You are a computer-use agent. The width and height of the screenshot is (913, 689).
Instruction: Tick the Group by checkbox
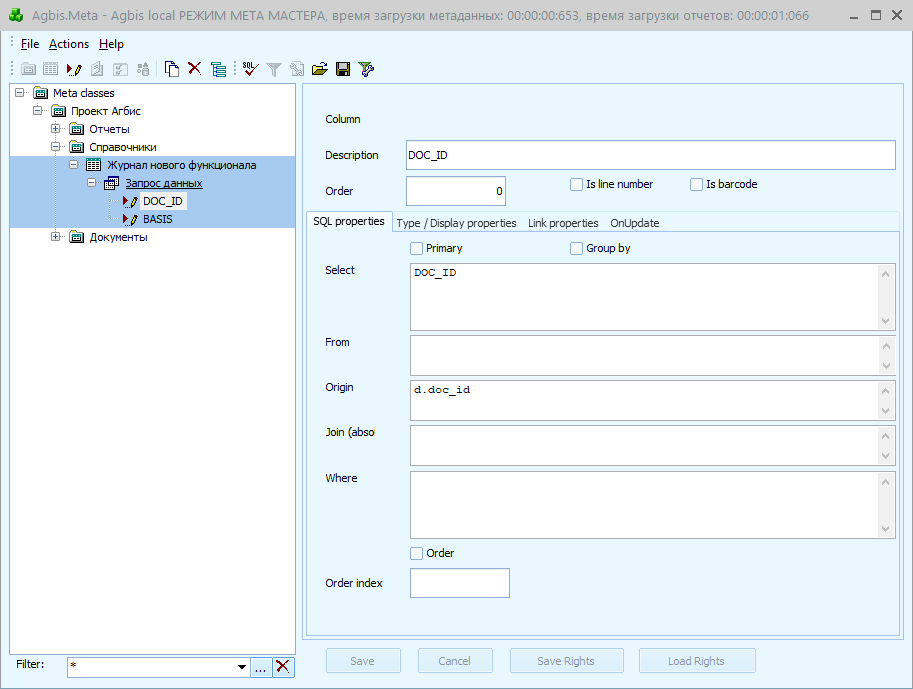[x=576, y=249]
